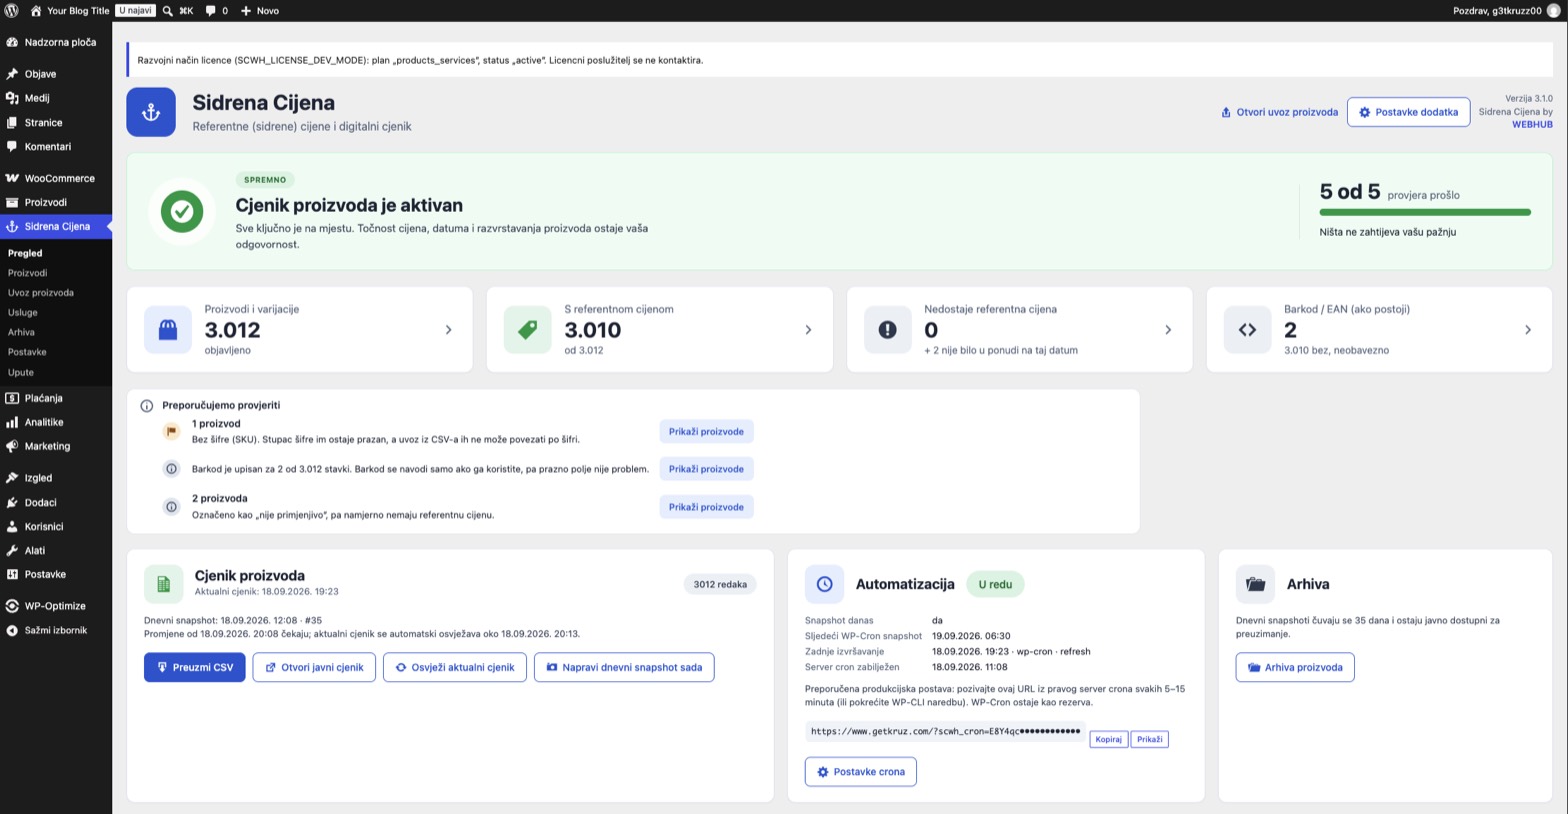Open the Uvoz proizvoda submenu item
The width and height of the screenshot is (1568, 814).
[x=41, y=293]
